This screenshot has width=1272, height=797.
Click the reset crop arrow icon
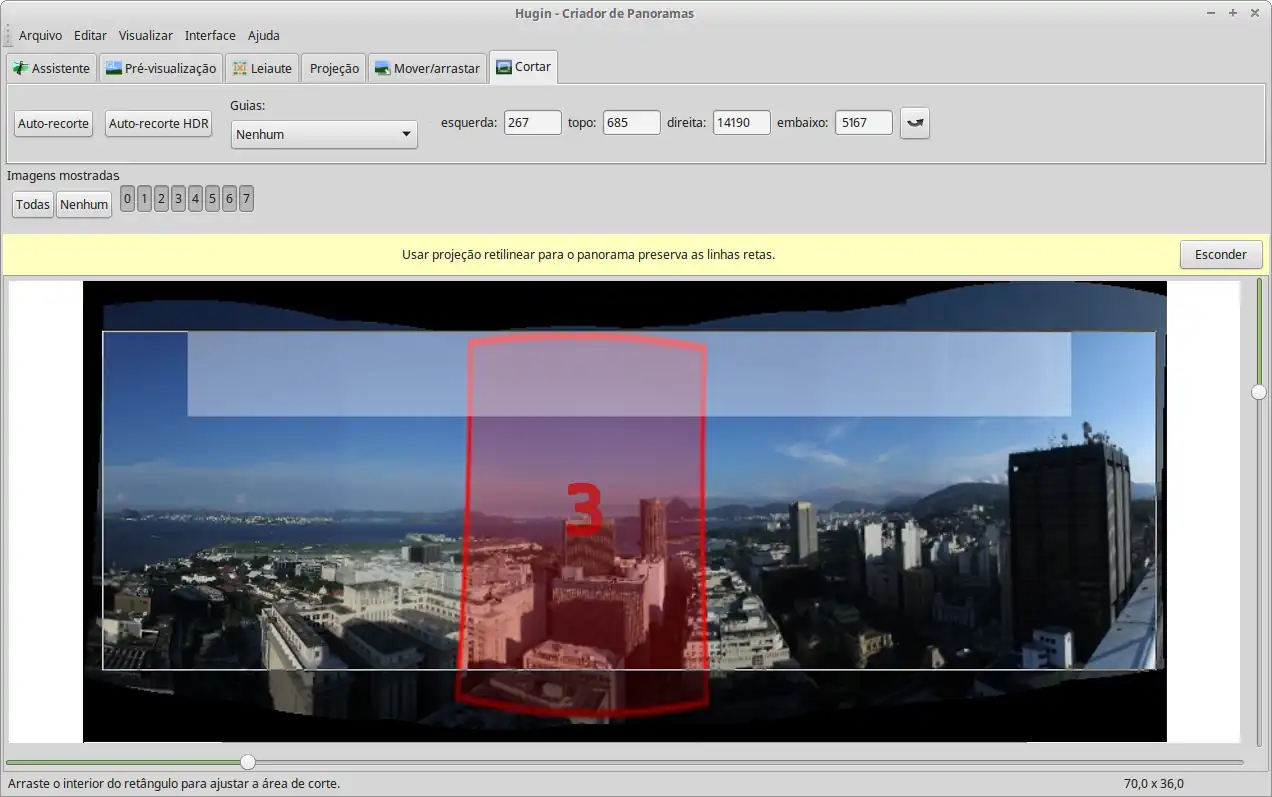(x=914, y=123)
